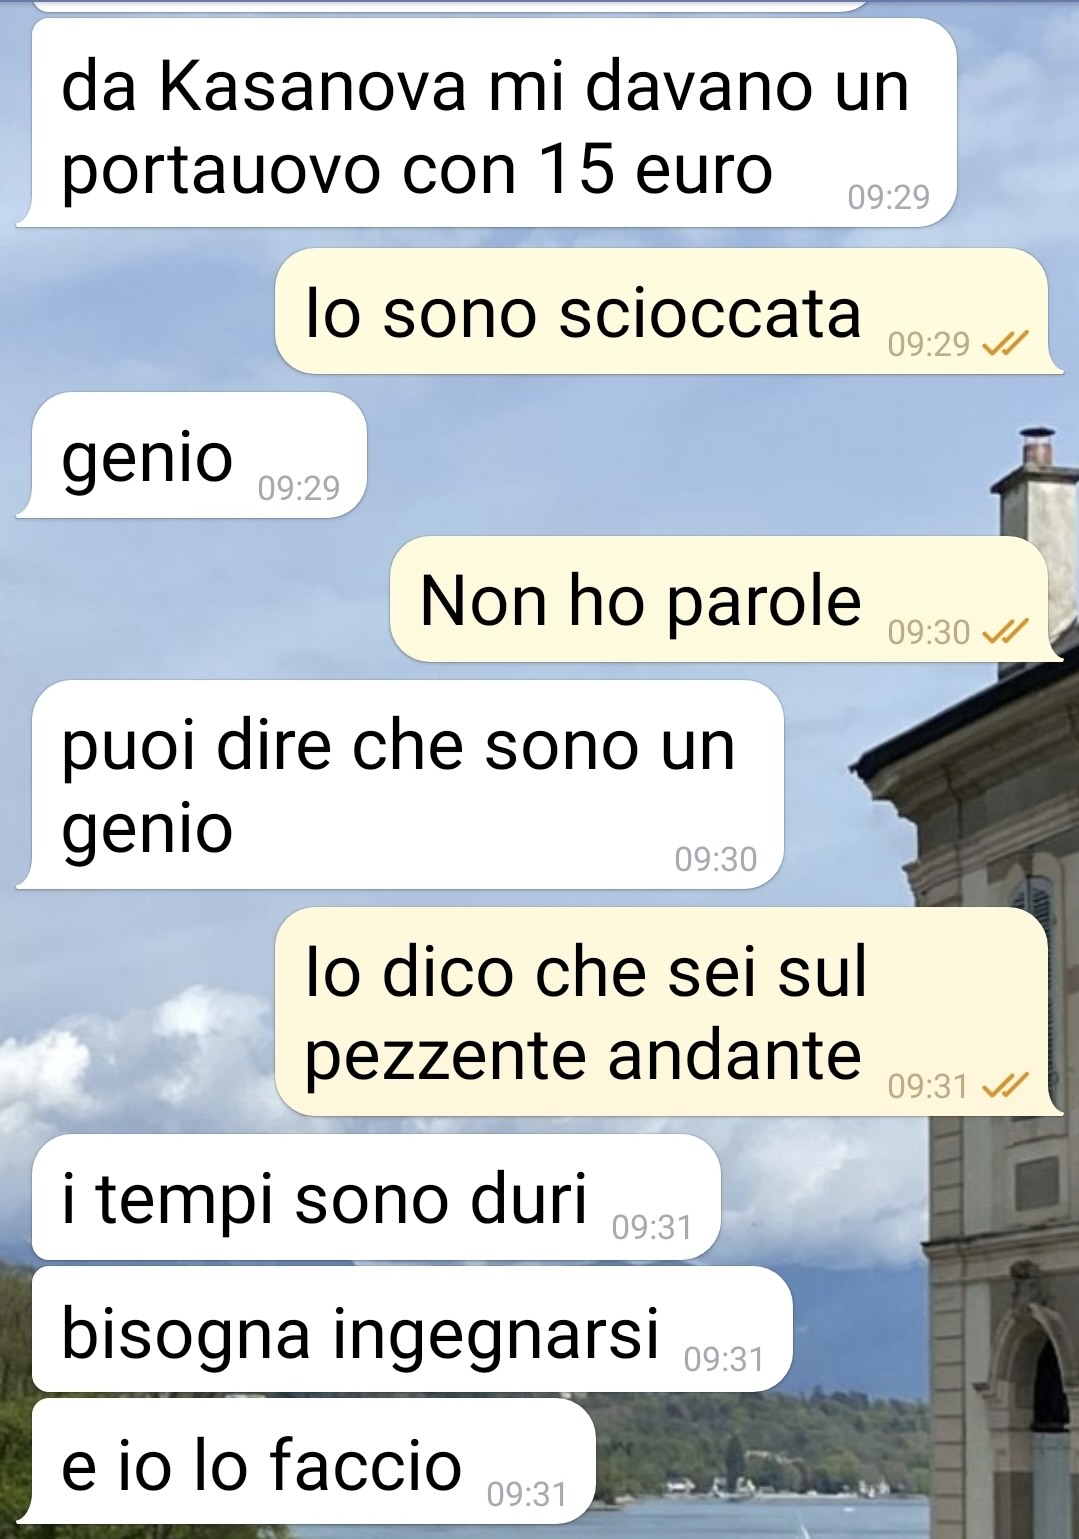Tap the 'e io lo faccio' message
The width and height of the screenshot is (1079, 1539).
313,1461
